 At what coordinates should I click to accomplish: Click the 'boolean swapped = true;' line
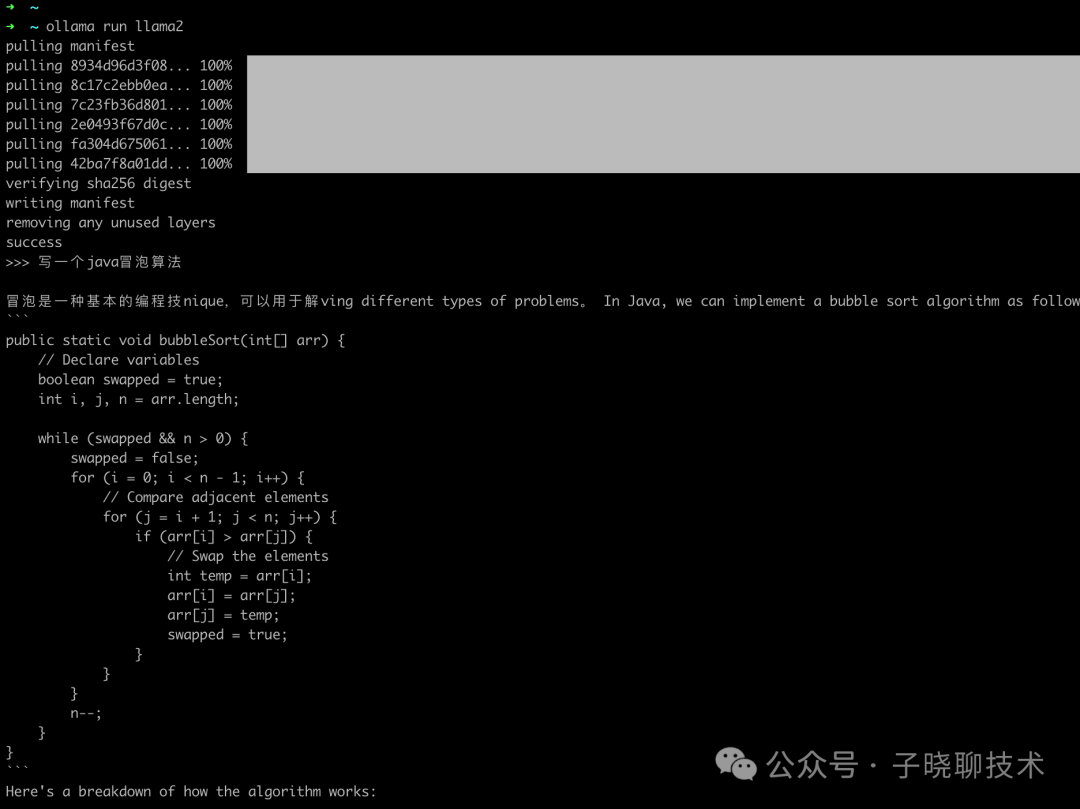[130, 379]
